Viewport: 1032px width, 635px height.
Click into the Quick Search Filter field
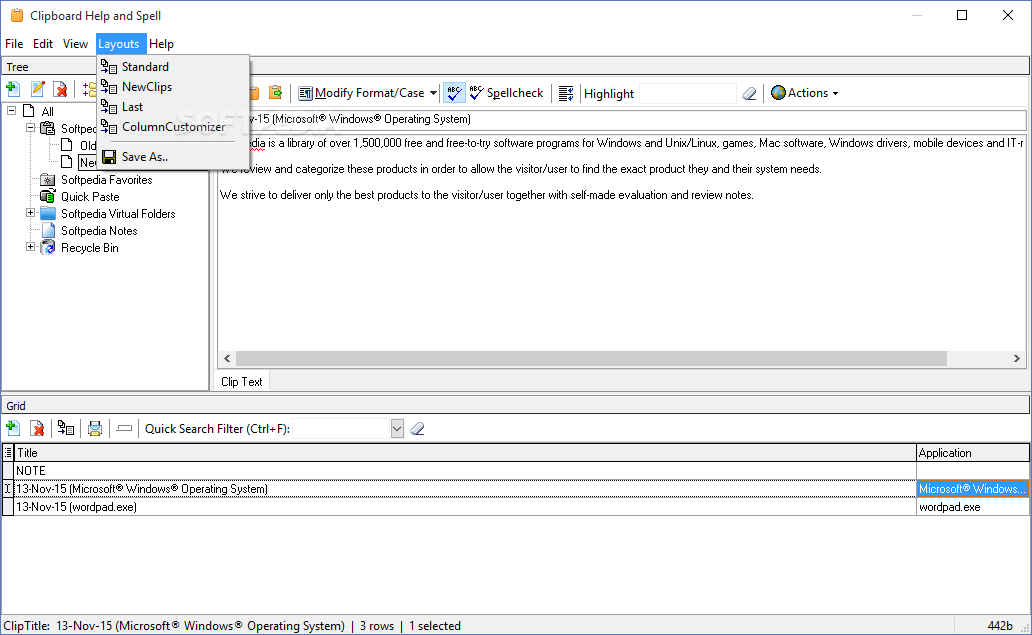pyautogui.click(x=342, y=429)
